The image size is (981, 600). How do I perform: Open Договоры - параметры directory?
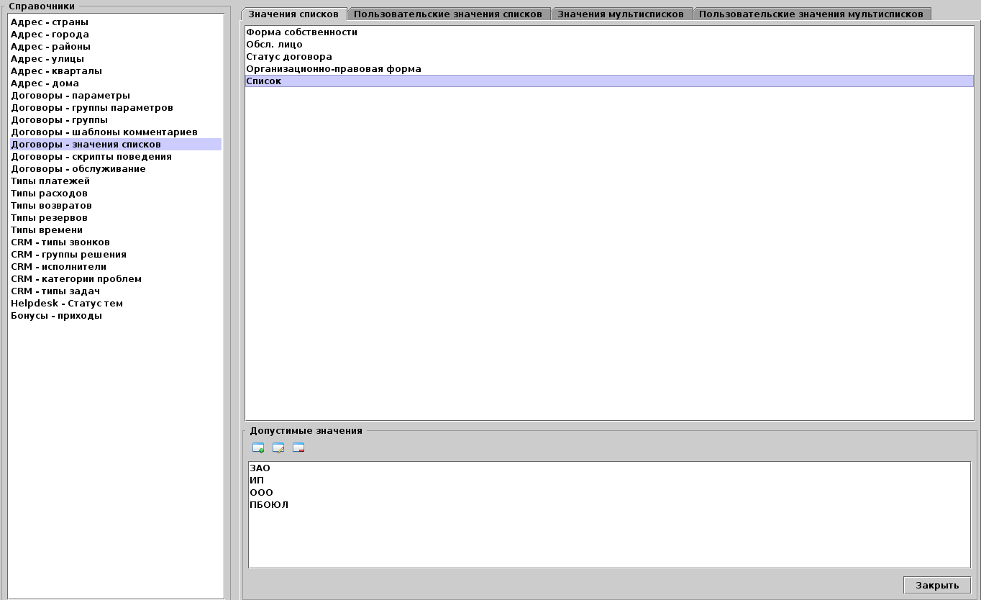70,95
